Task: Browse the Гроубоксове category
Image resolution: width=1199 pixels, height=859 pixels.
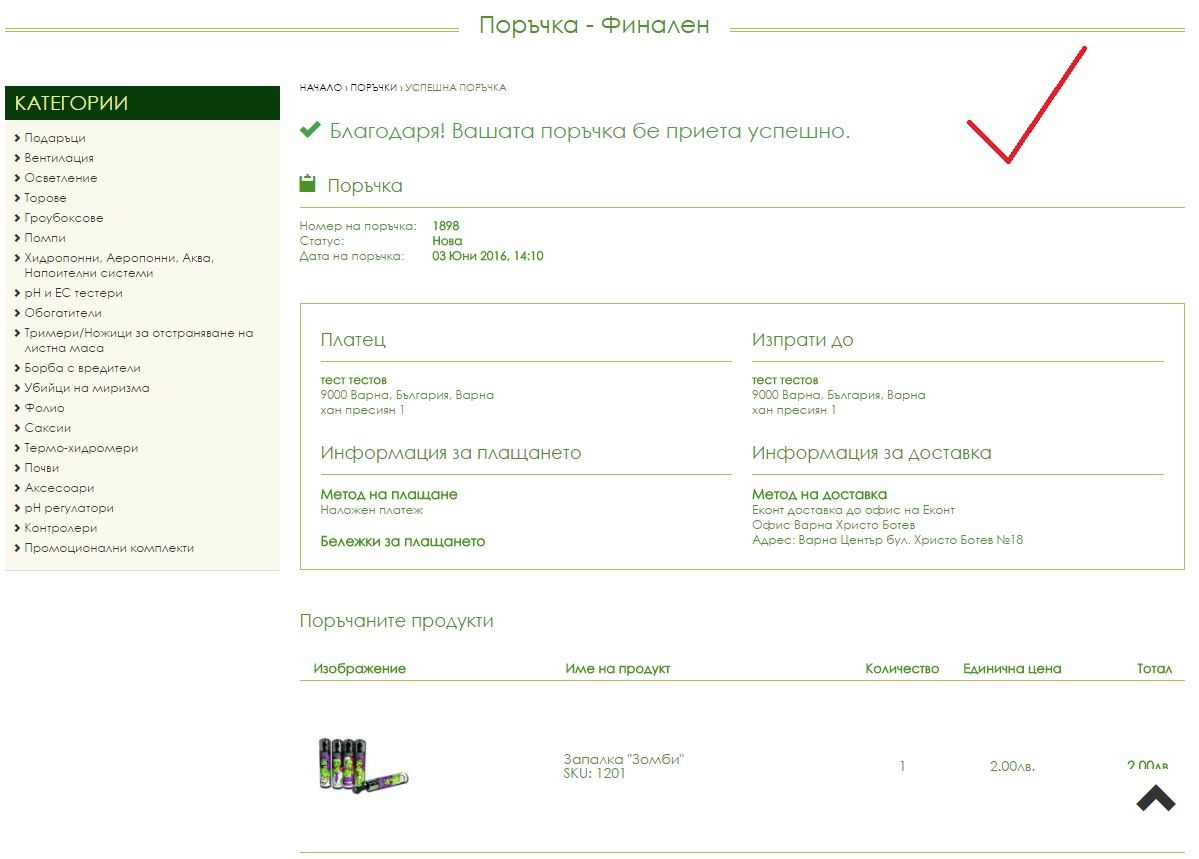Action: [64, 218]
